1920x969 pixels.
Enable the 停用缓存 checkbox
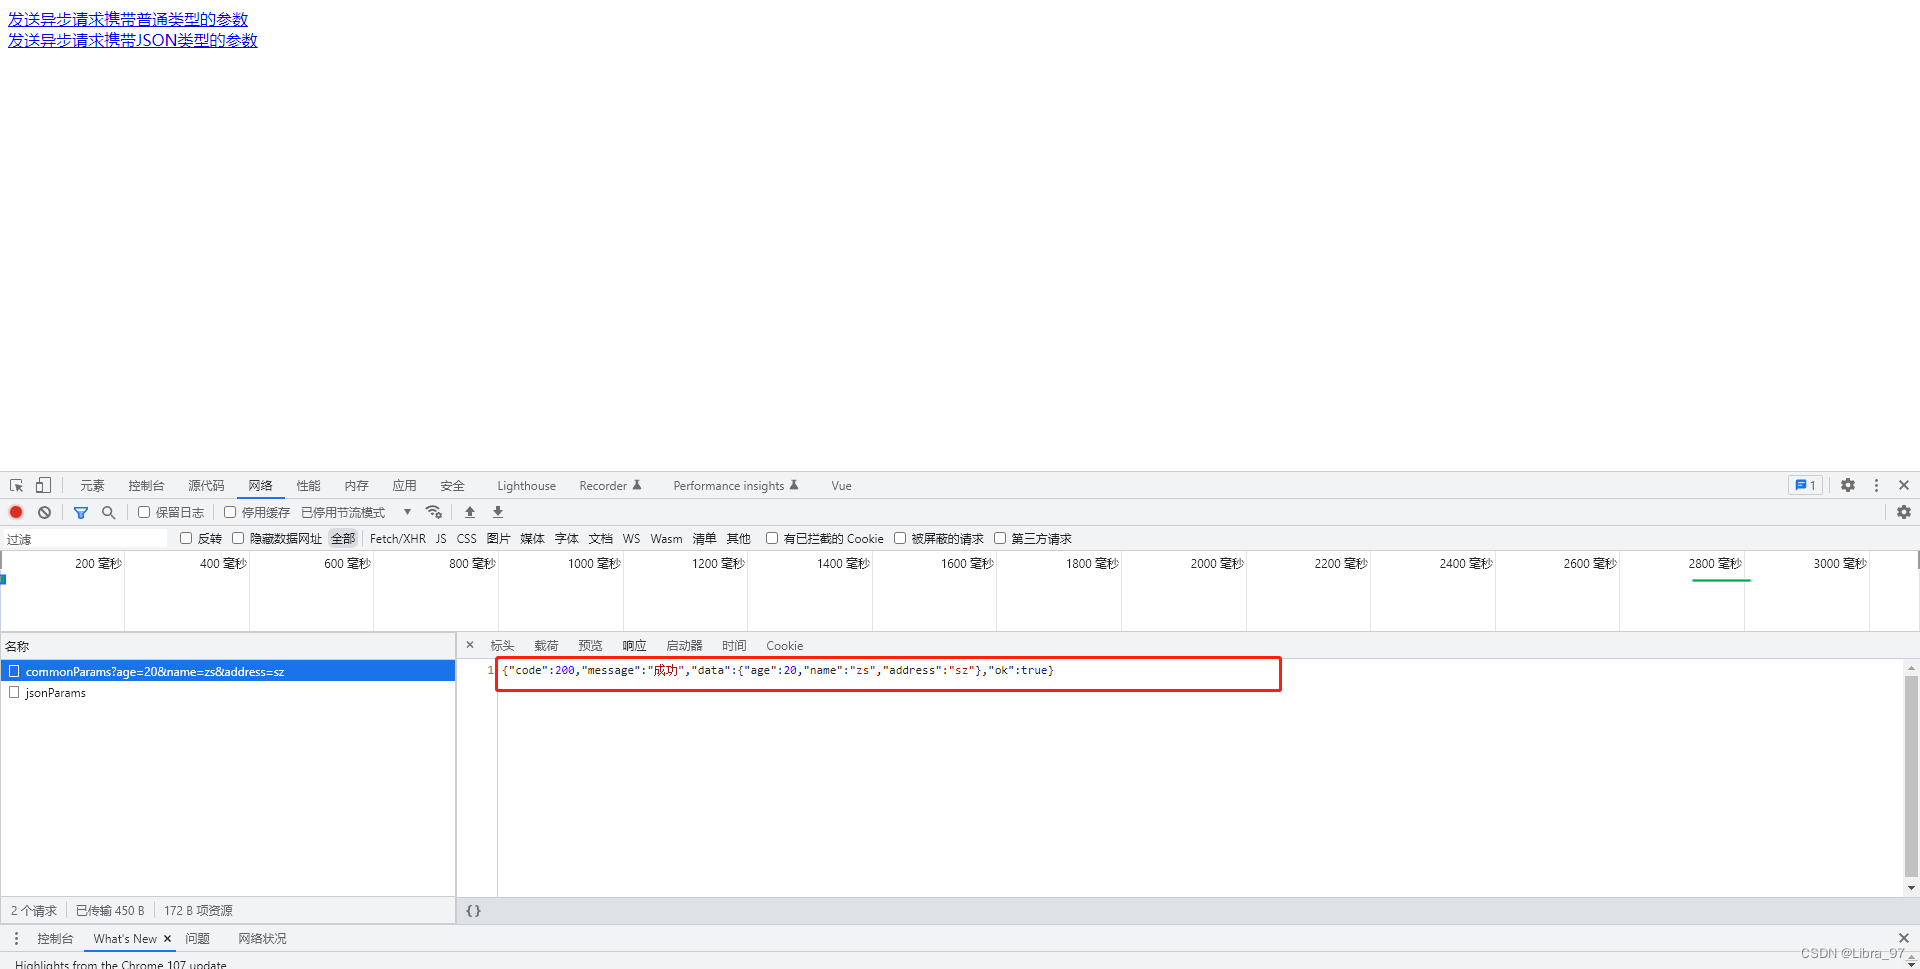pyautogui.click(x=230, y=512)
